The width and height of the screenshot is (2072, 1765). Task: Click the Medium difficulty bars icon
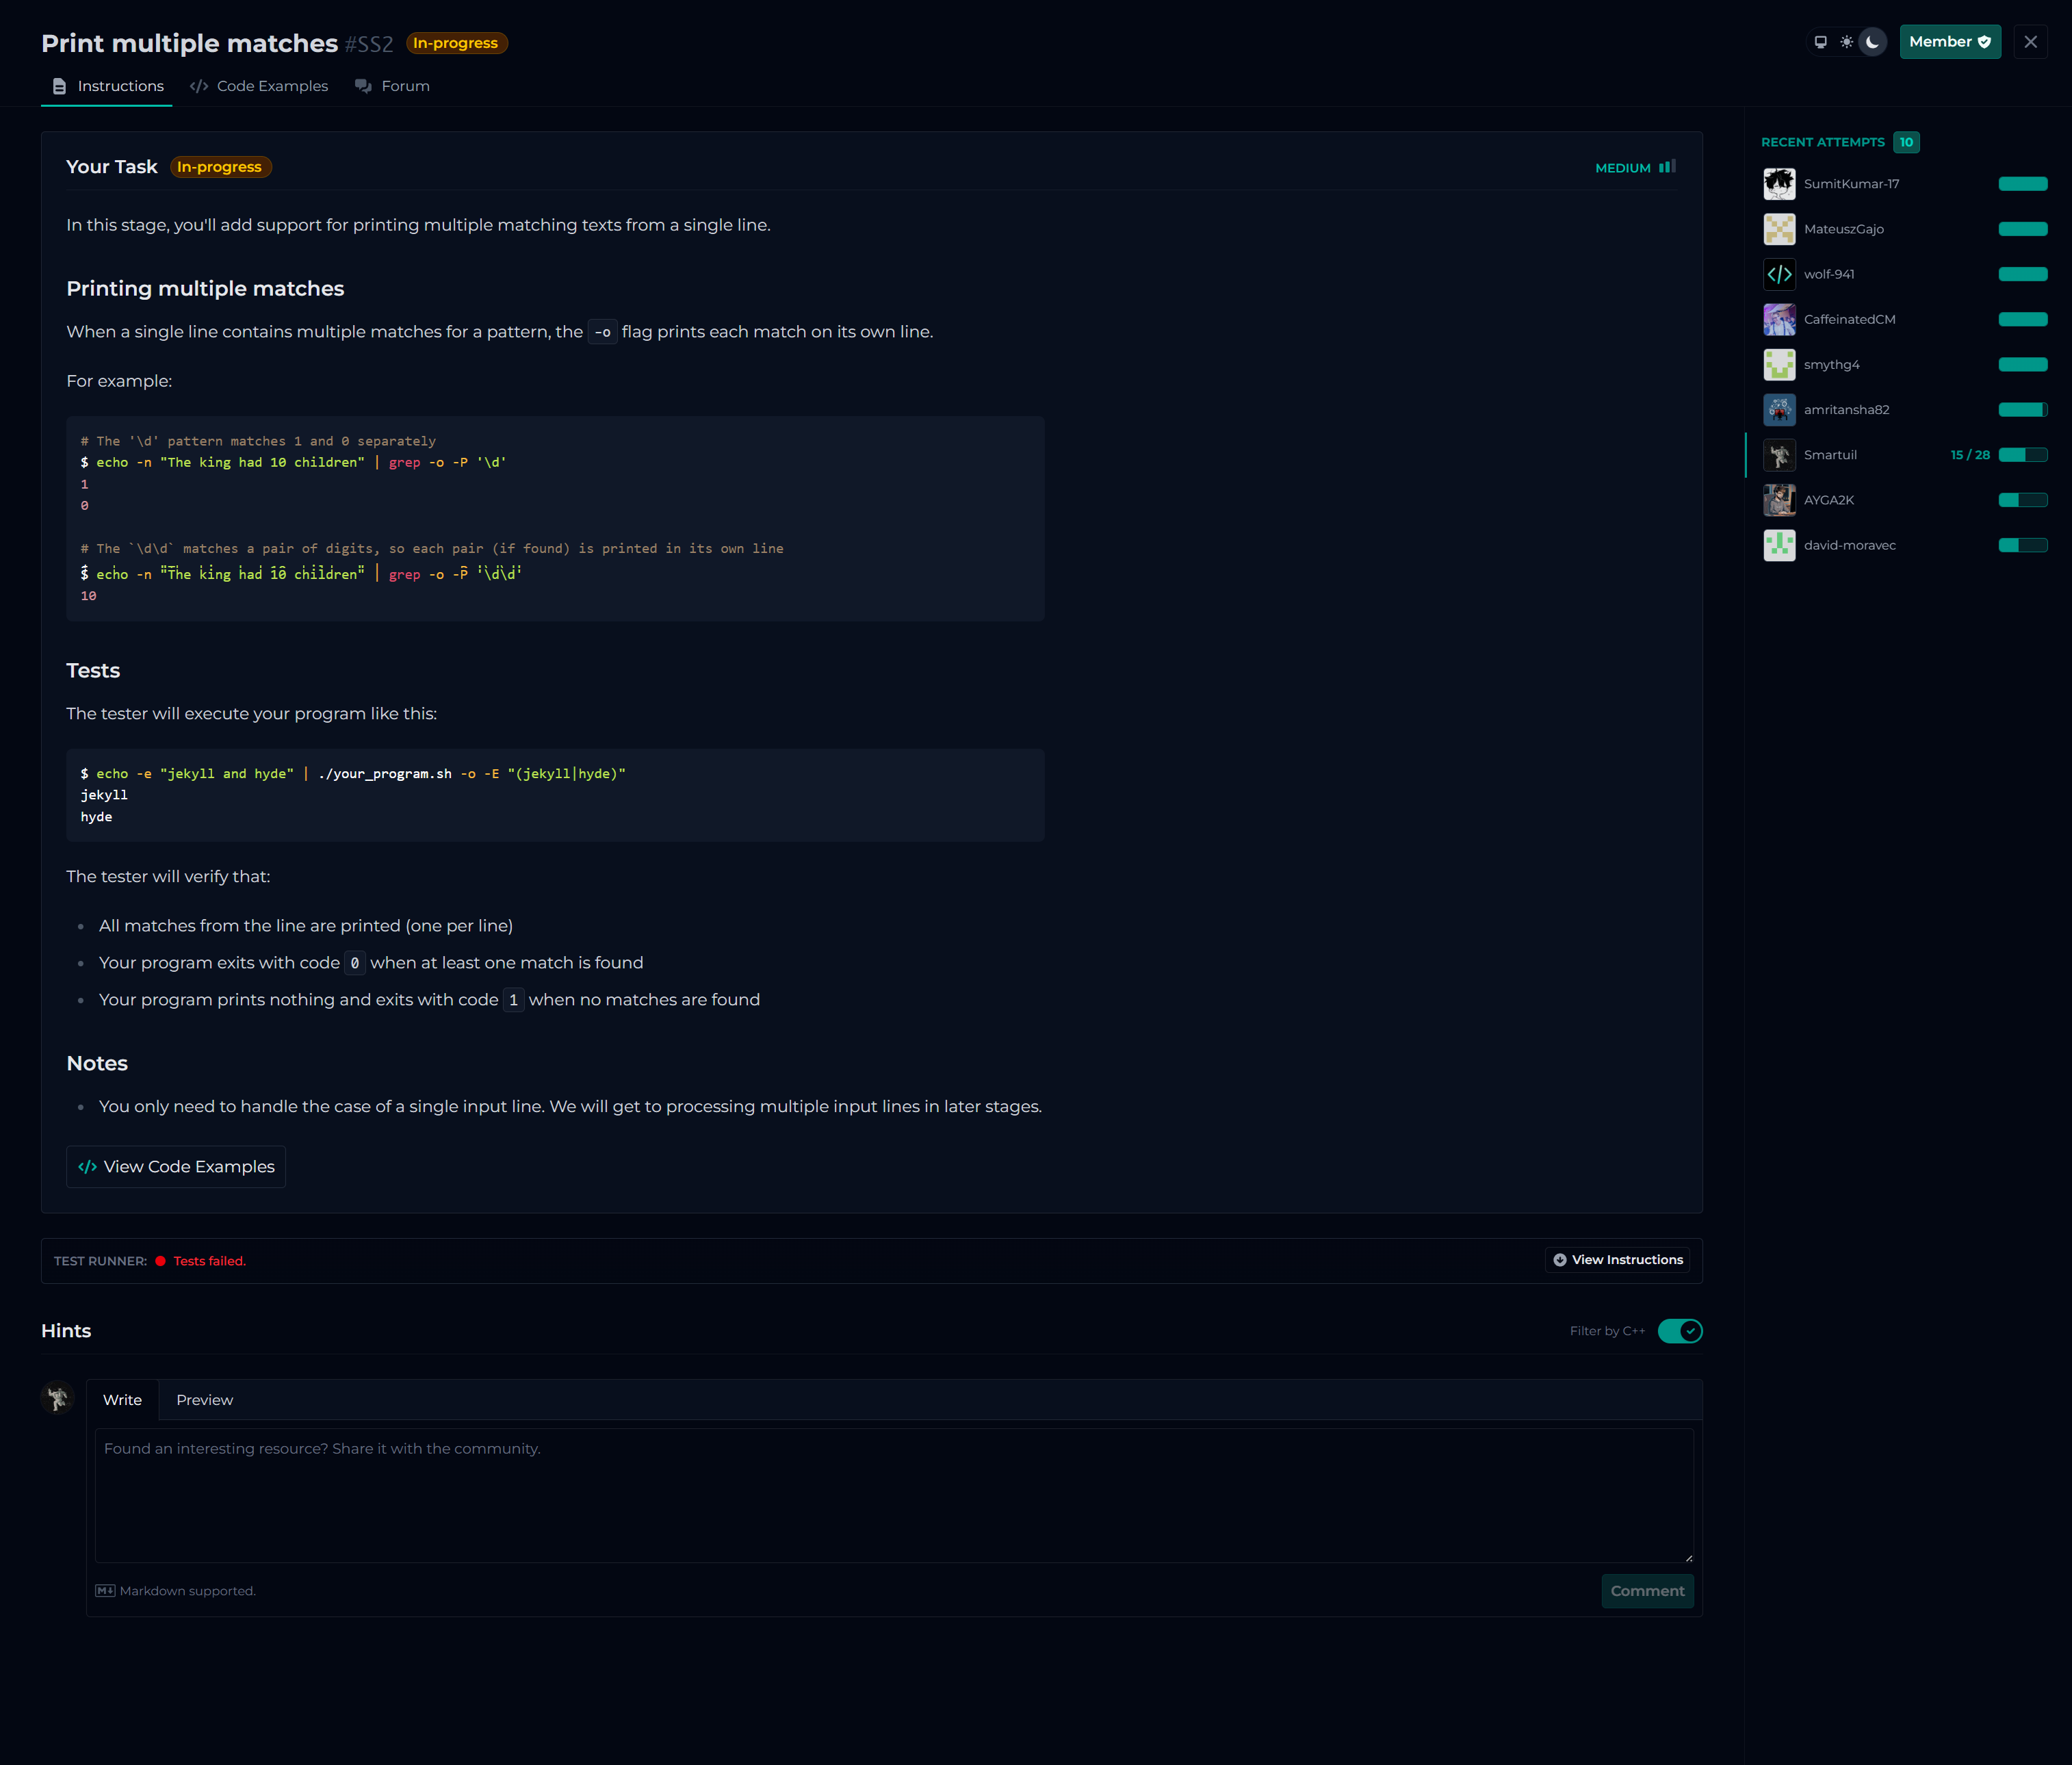point(1667,167)
